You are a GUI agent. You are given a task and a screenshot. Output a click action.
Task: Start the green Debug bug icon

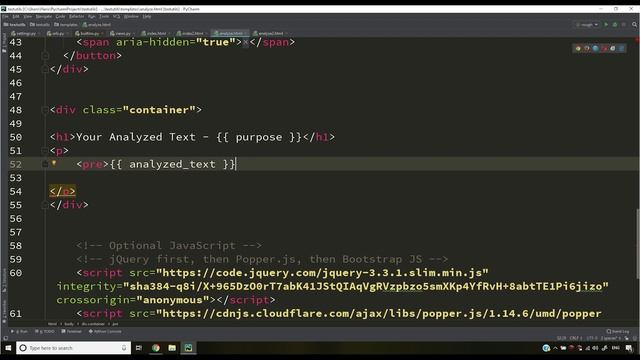click(615, 24)
